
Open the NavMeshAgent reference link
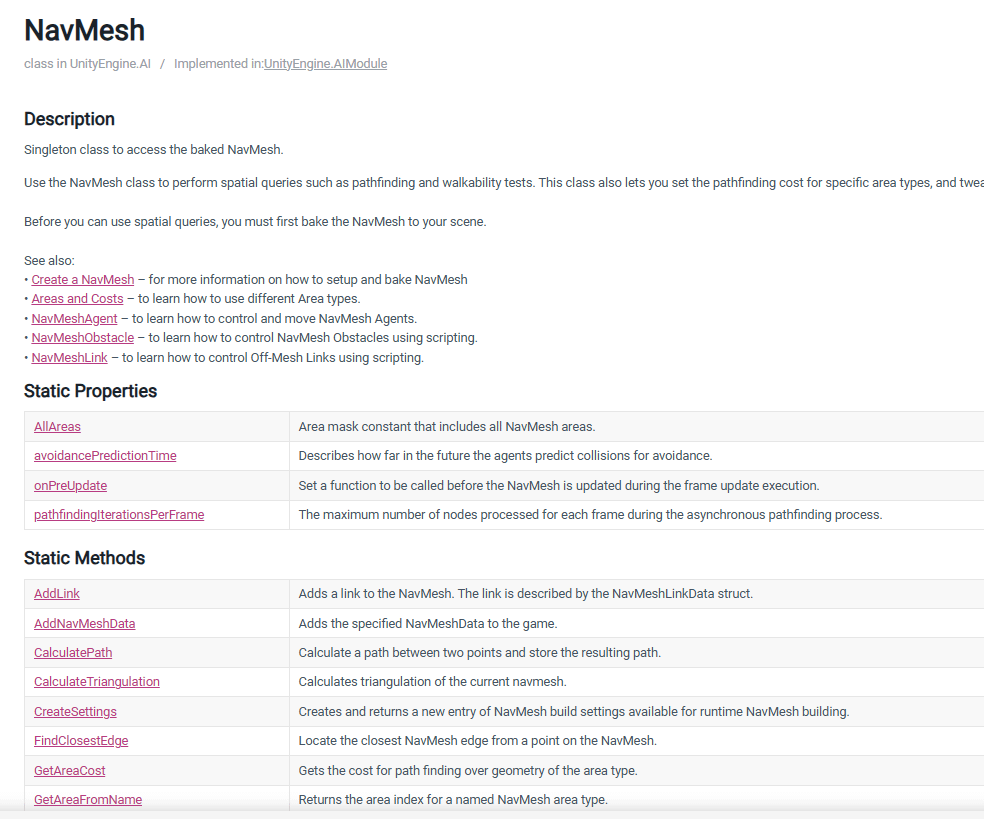pos(74,319)
